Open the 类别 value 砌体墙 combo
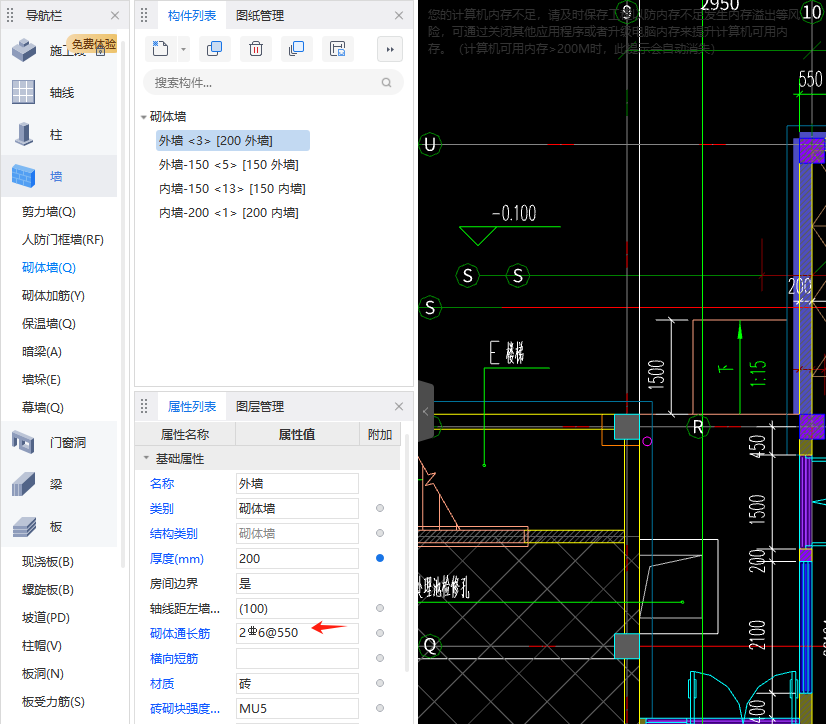The width and height of the screenshot is (826, 724). tap(297, 508)
